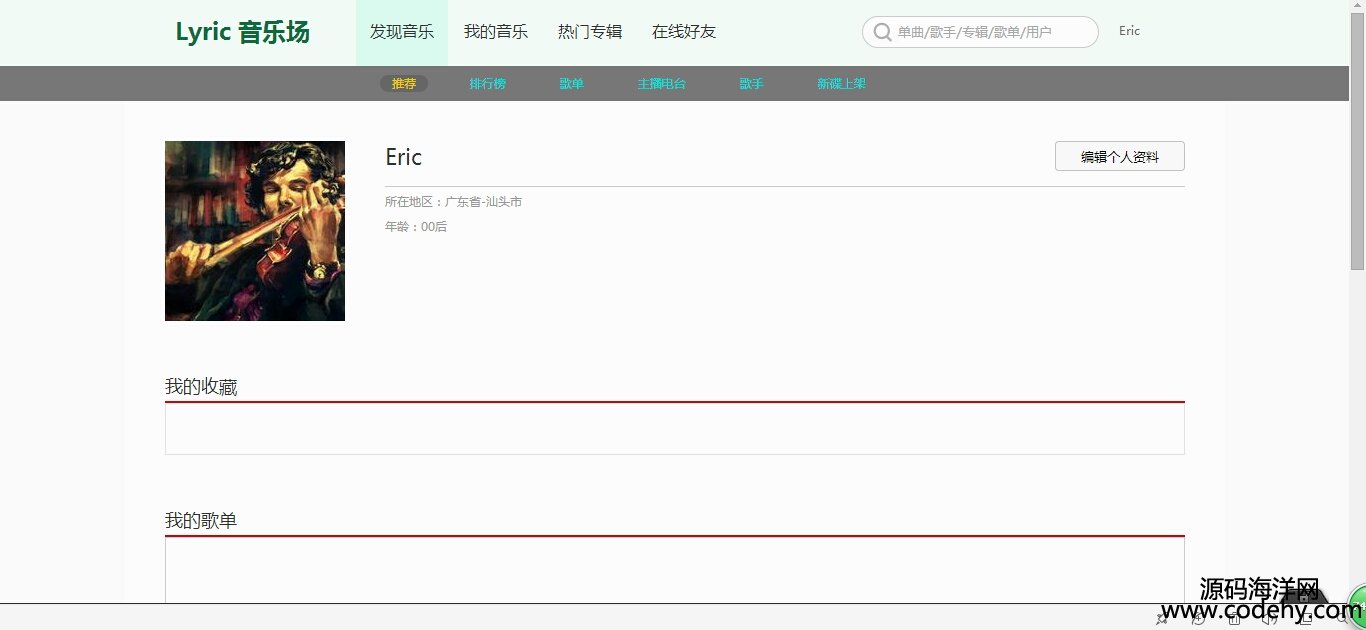This screenshot has width=1366, height=630.
Task: Select the 推荐 submenu item
Action: tap(404, 84)
